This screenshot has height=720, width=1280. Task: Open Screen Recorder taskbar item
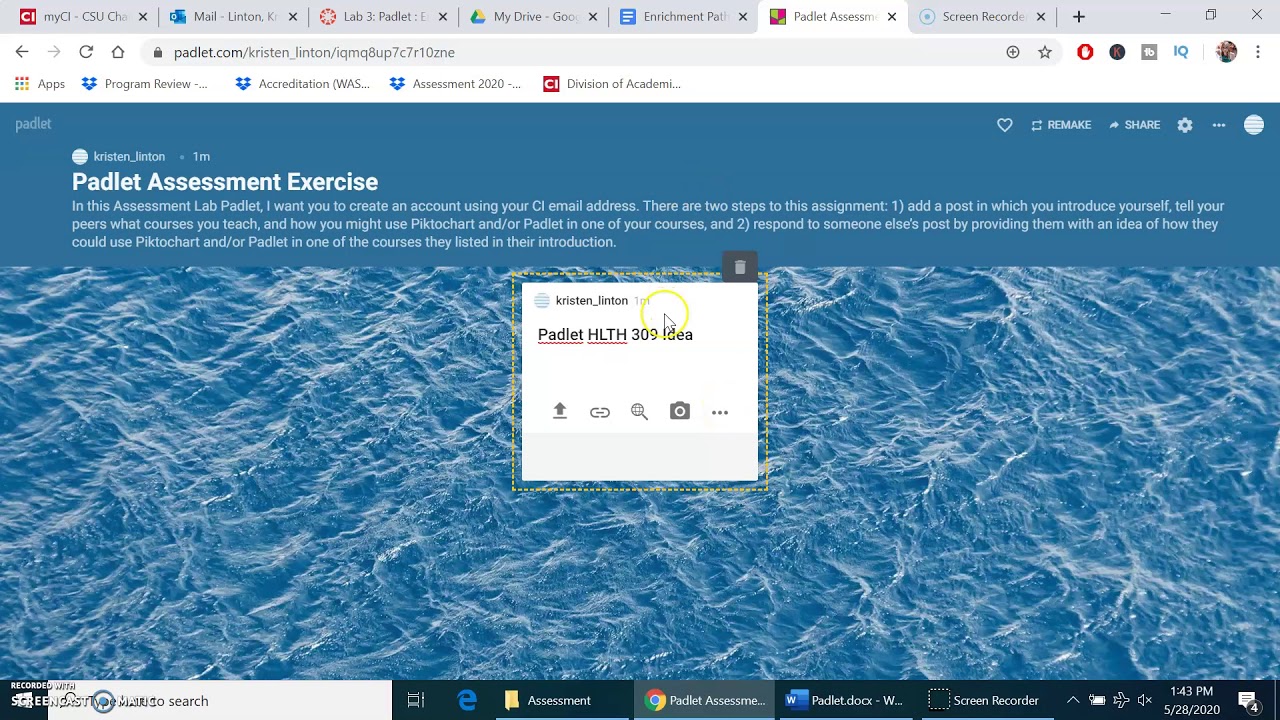987,700
